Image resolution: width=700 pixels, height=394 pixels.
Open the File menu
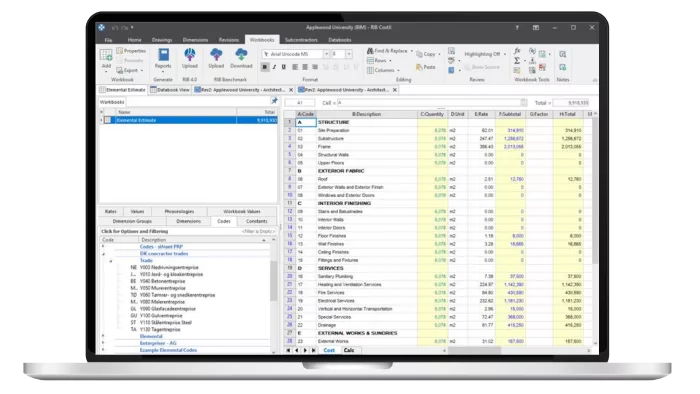(108, 40)
